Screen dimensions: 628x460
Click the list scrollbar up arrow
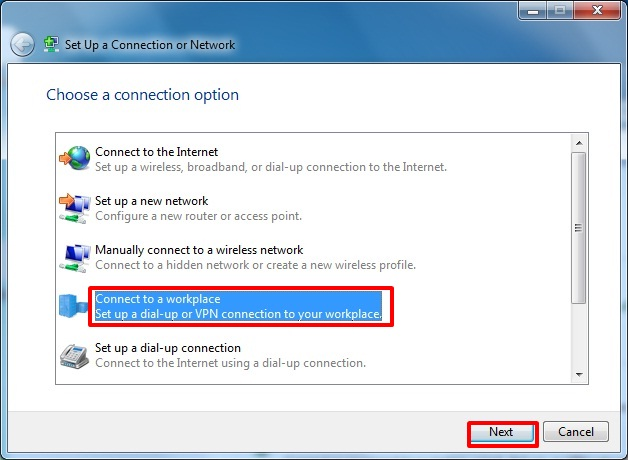pos(579,143)
